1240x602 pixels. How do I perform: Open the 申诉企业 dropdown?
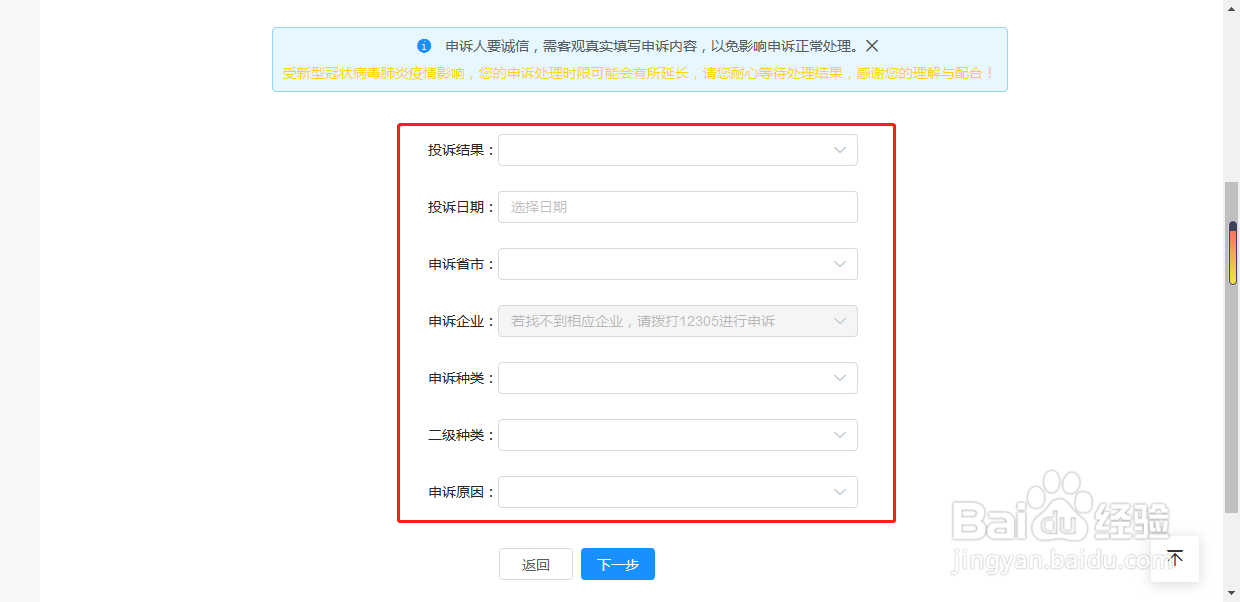click(678, 321)
